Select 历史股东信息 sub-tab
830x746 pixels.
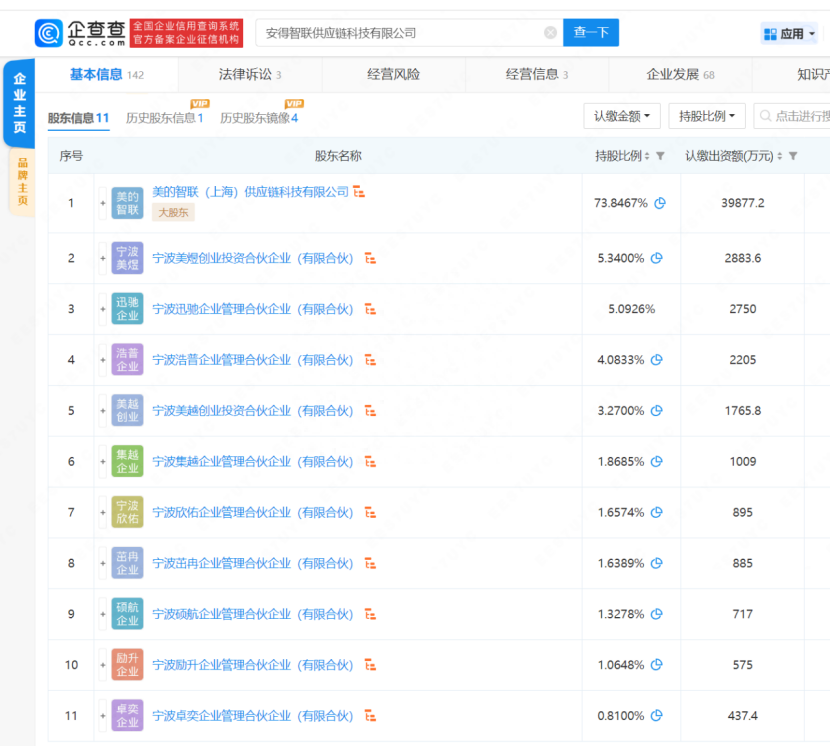pyautogui.click(x=165, y=118)
